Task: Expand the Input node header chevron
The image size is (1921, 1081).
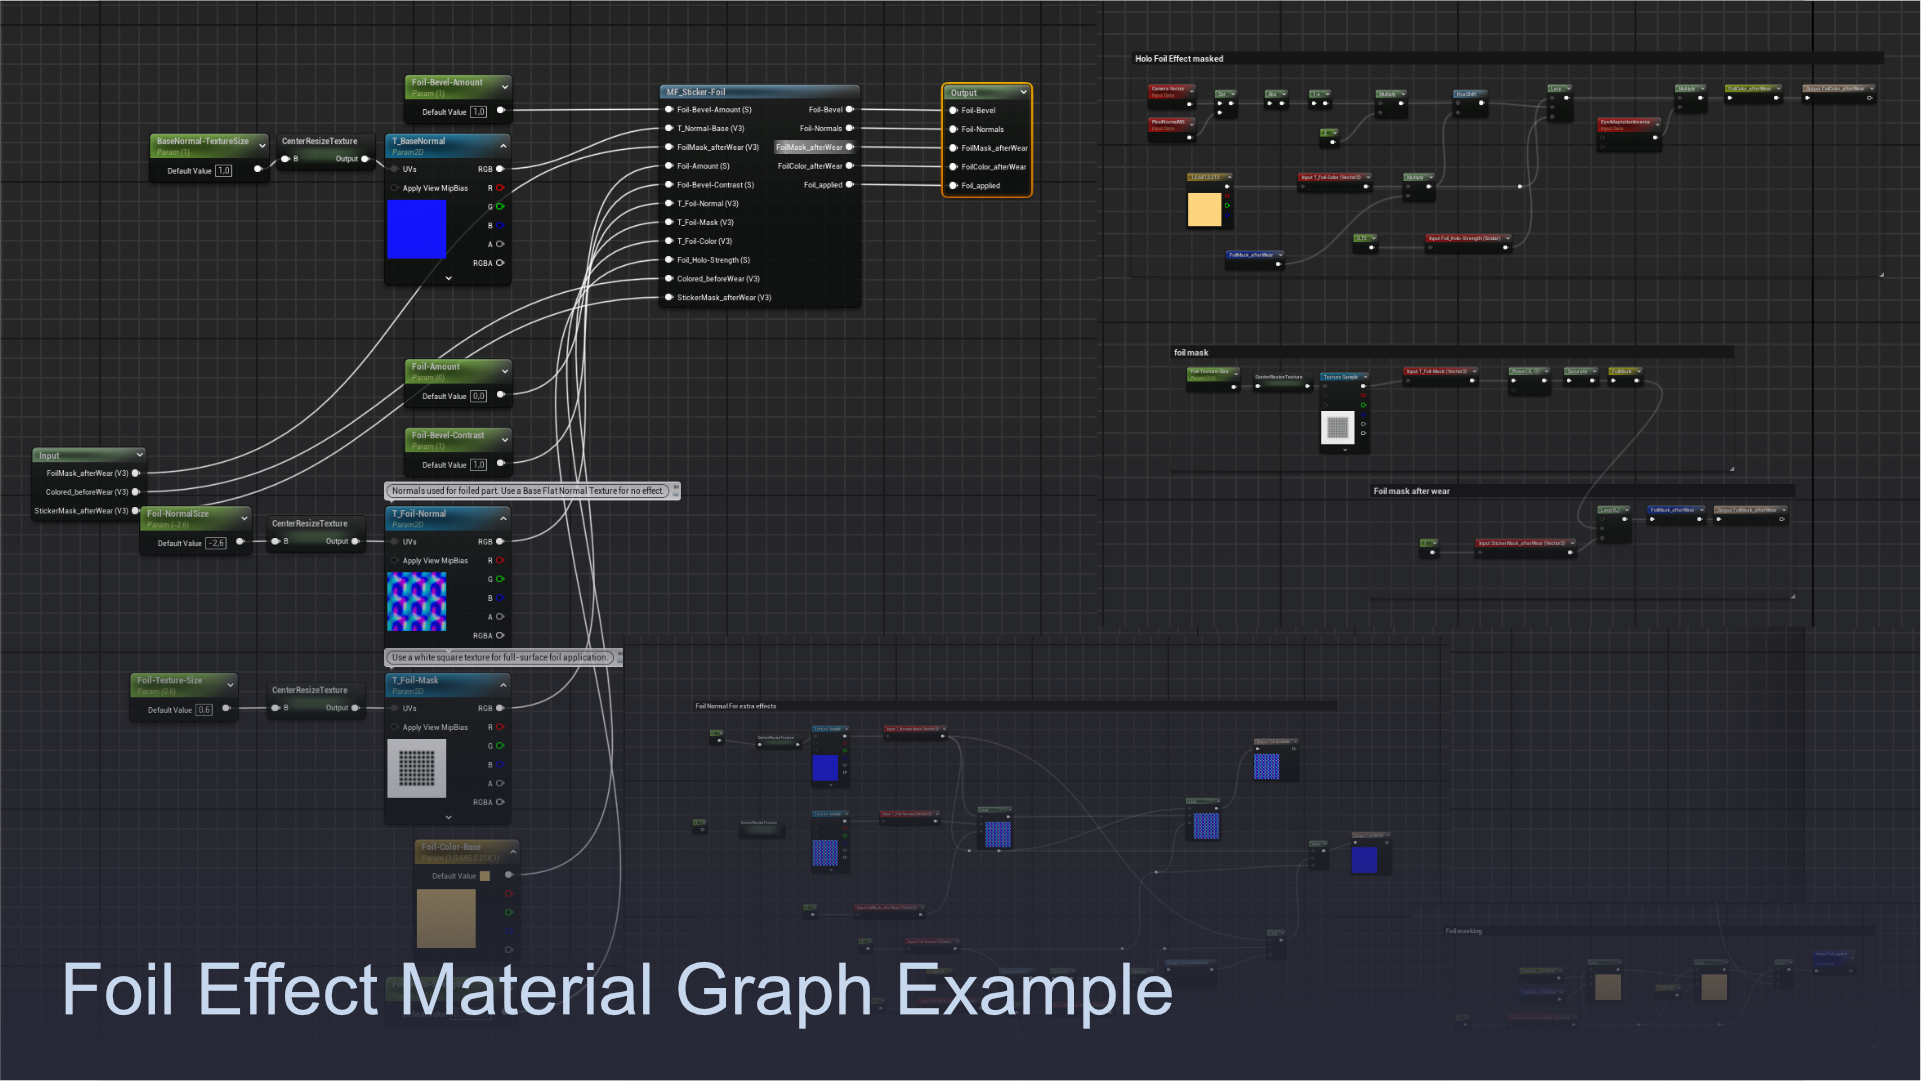Action: click(139, 455)
